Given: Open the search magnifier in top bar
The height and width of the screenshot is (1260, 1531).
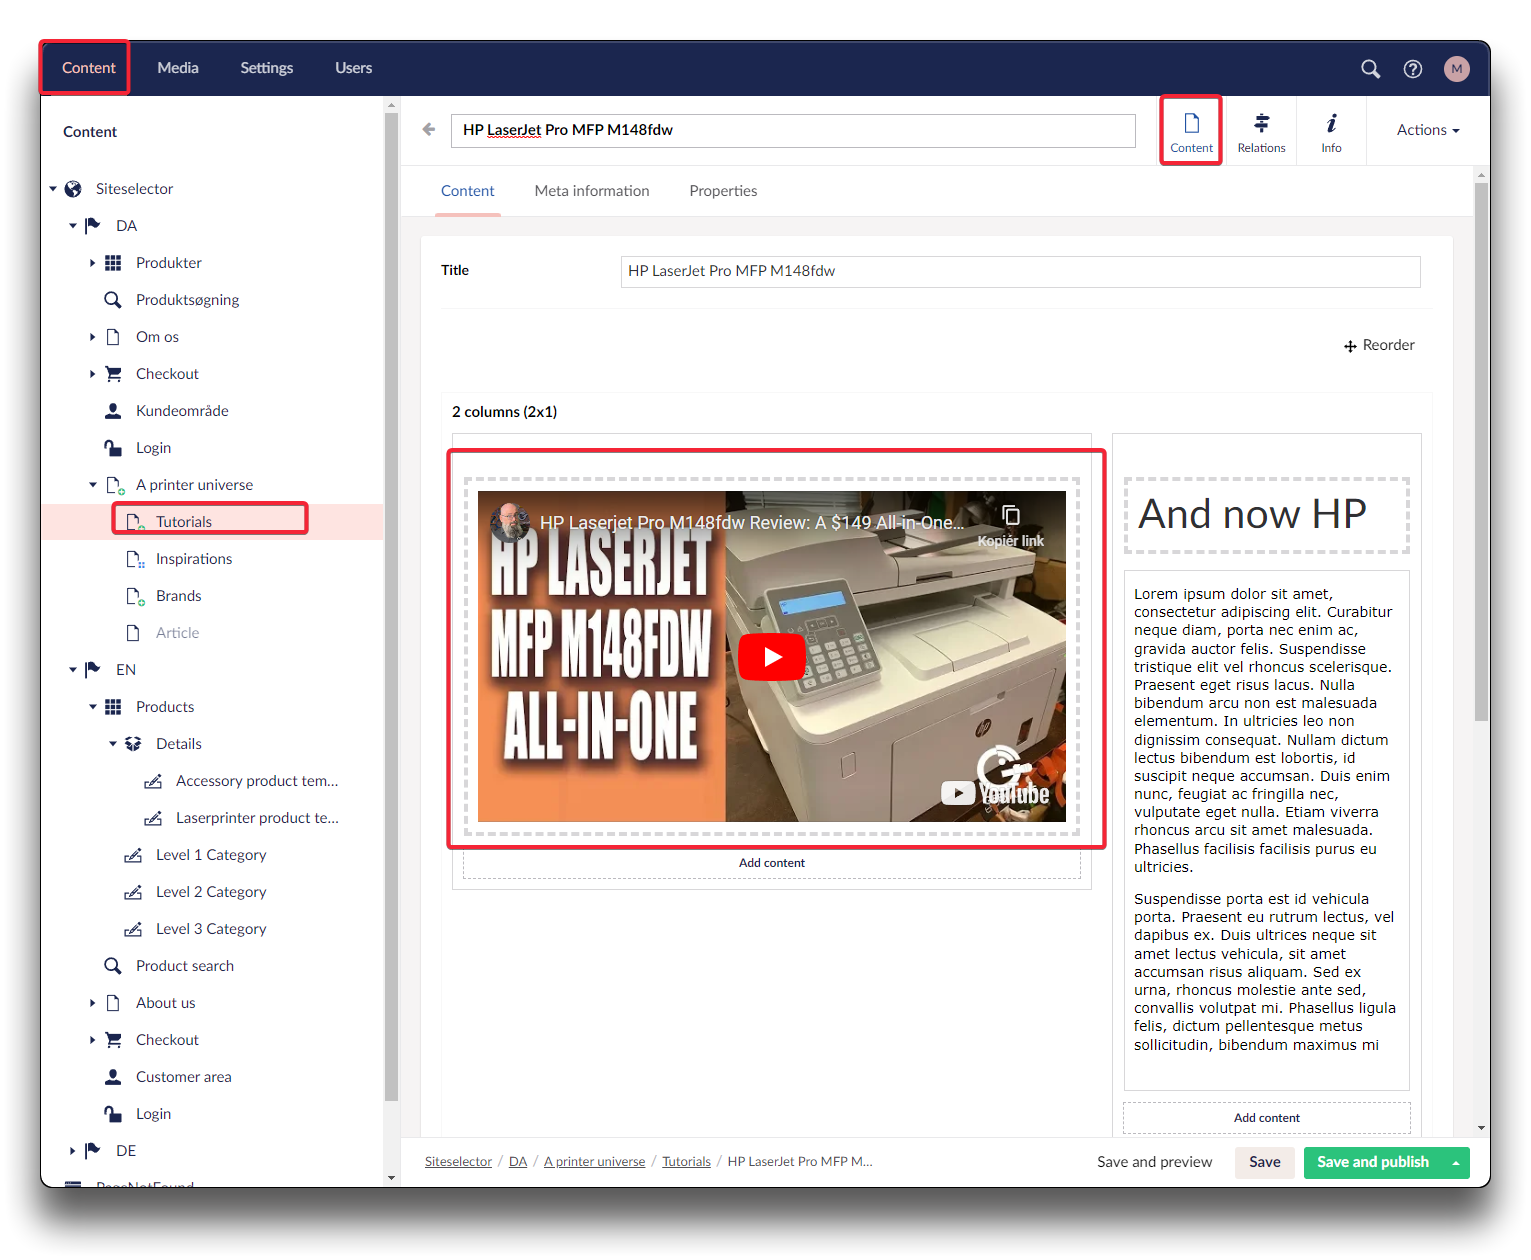Looking at the screenshot, I should [x=1370, y=69].
